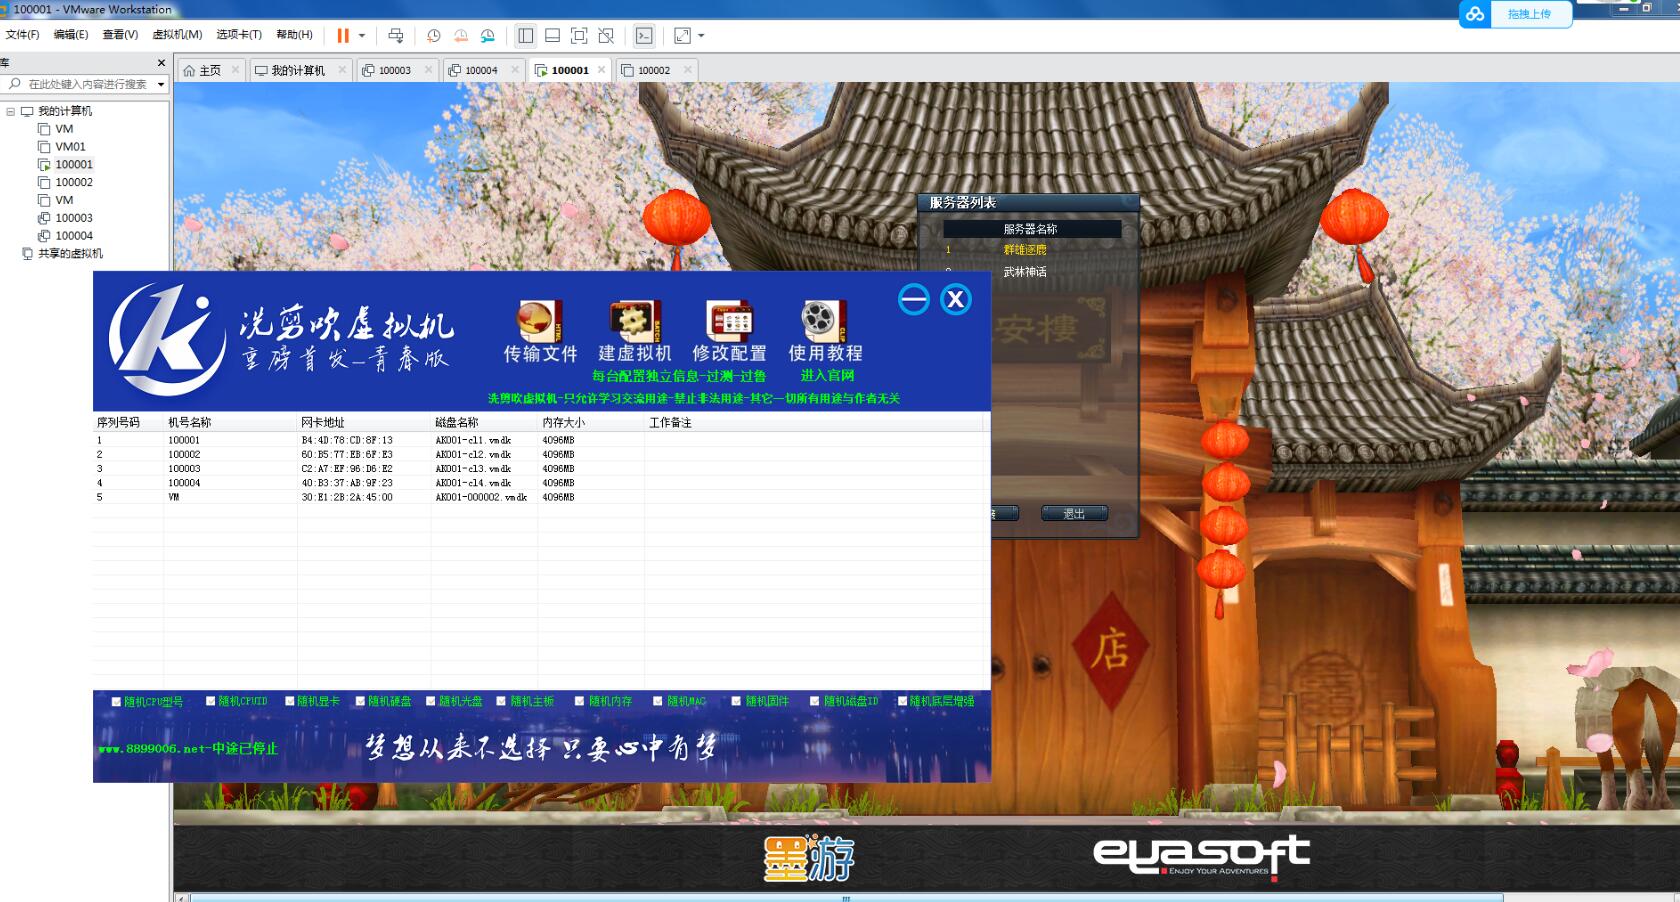Select the row for machine 100002 in the table

[540, 455]
